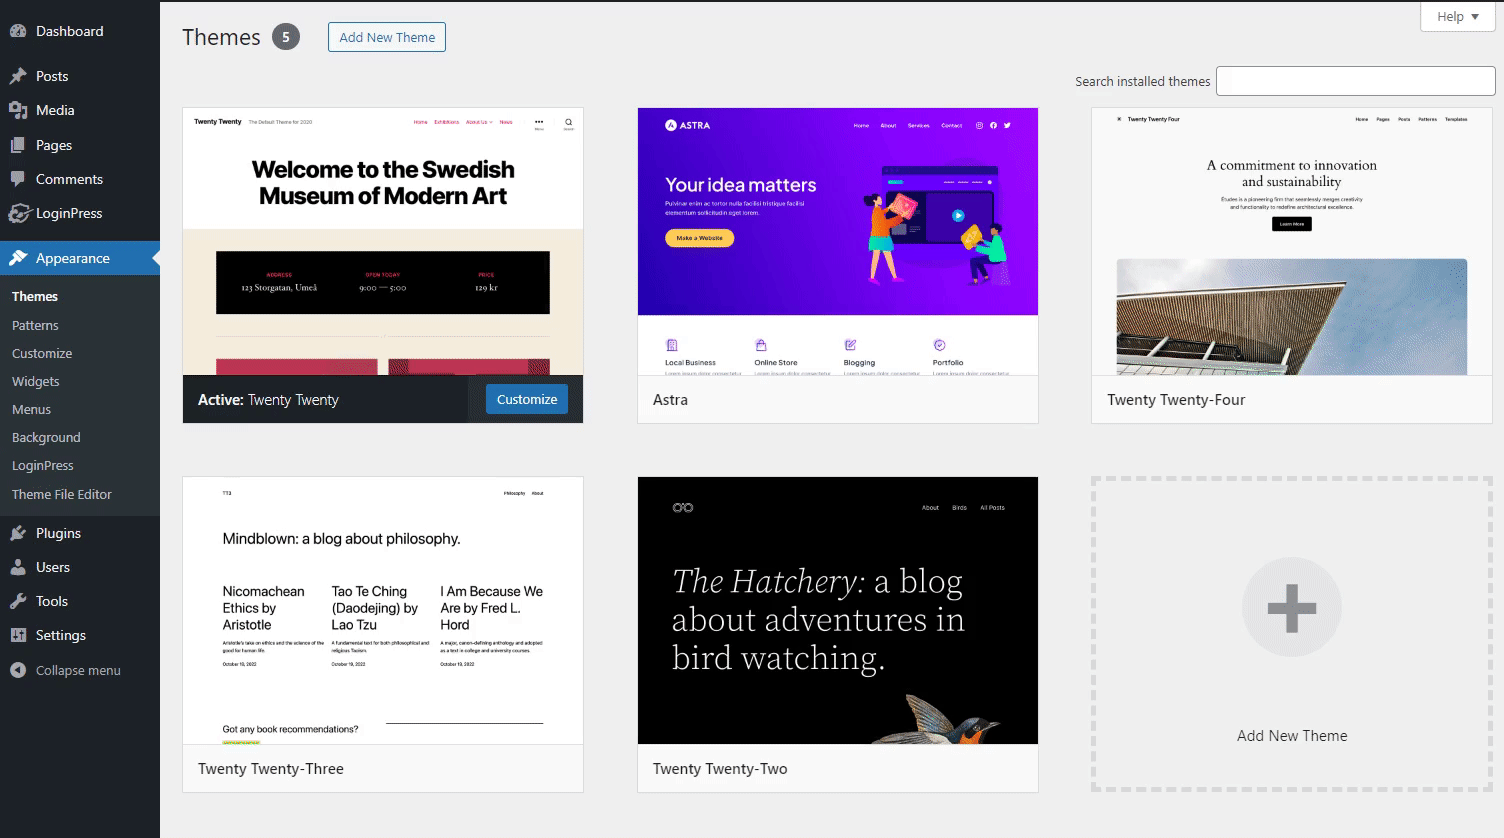Image resolution: width=1504 pixels, height=838 pixels.
Task: Select Appearance menu item
Action: click(x=80, y=258)
